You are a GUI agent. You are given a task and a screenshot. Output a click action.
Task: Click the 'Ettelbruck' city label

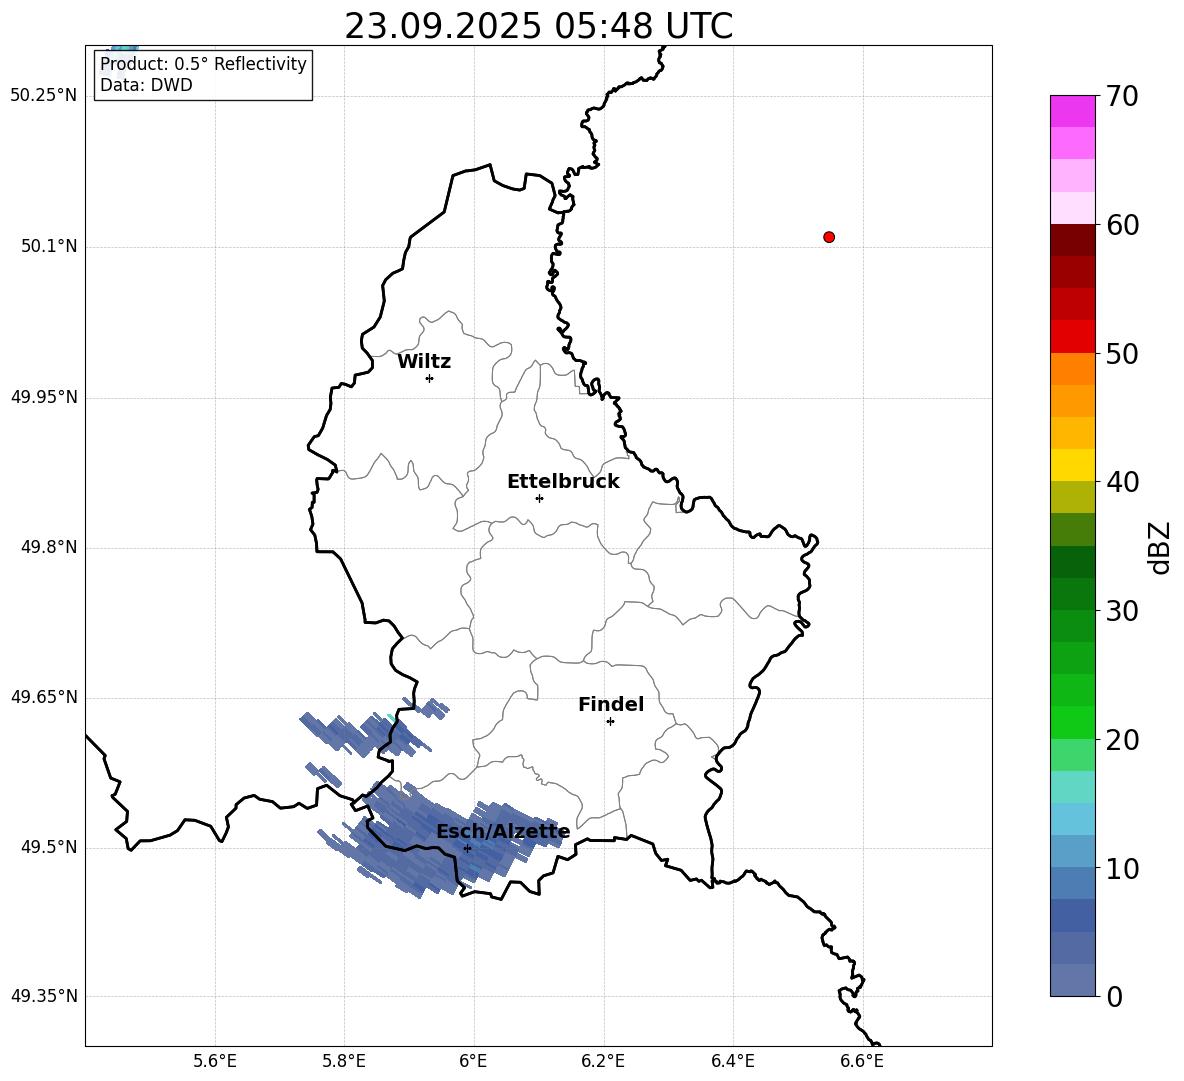563,482
